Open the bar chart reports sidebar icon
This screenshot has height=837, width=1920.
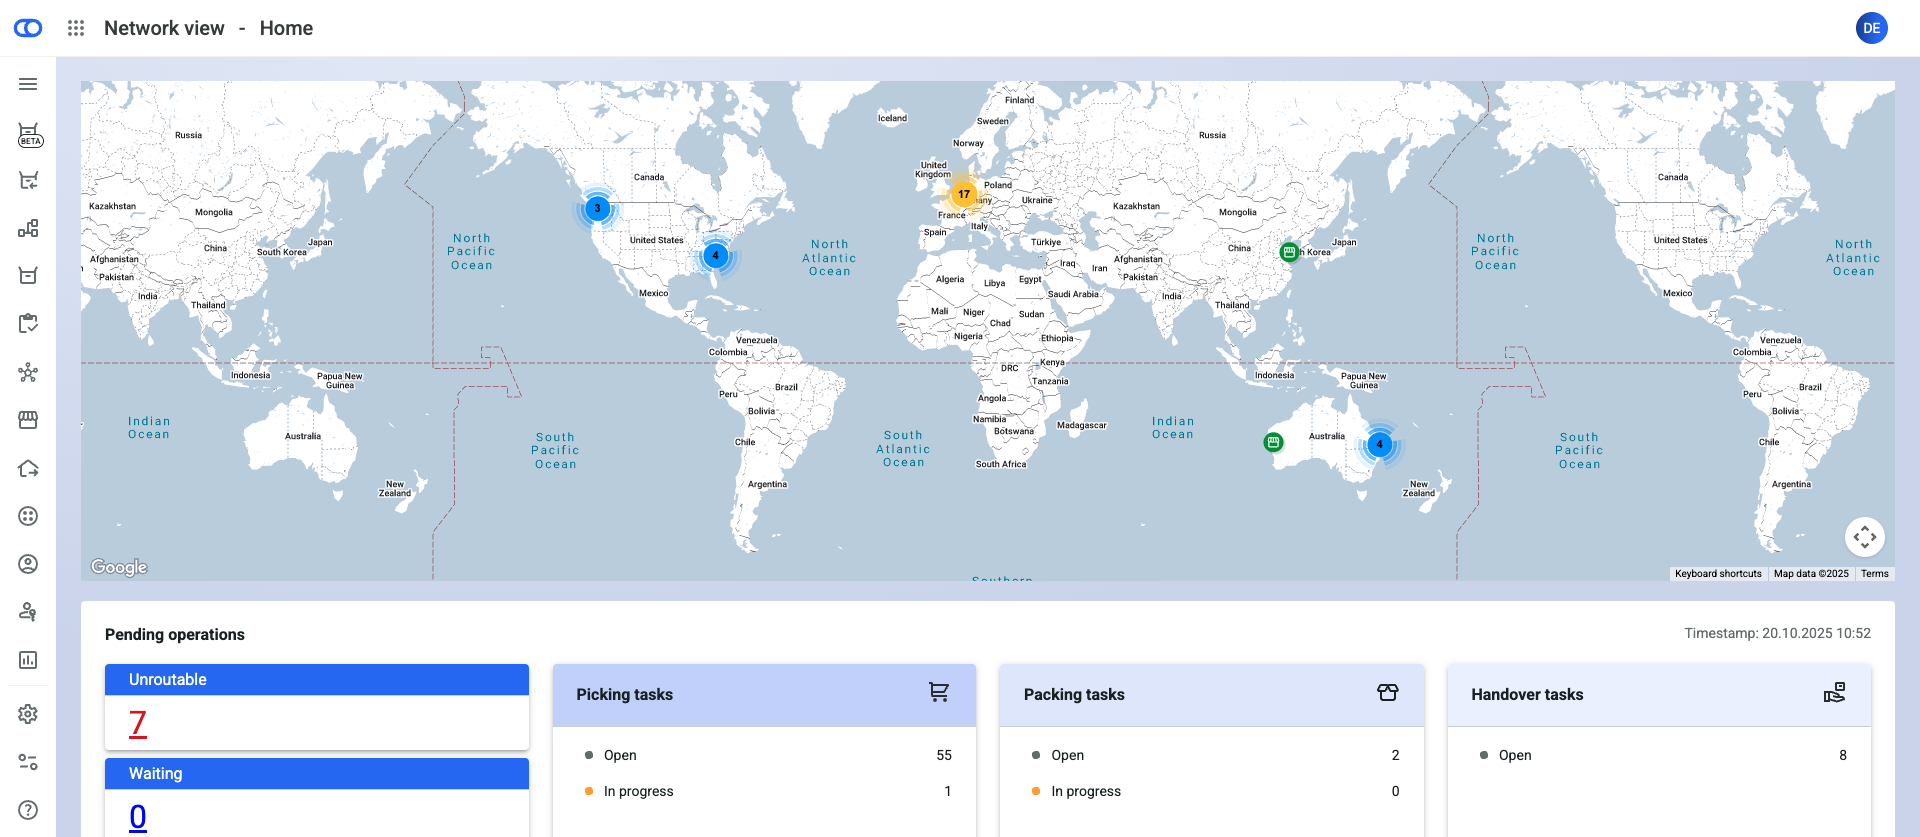(x=28, y=660)
